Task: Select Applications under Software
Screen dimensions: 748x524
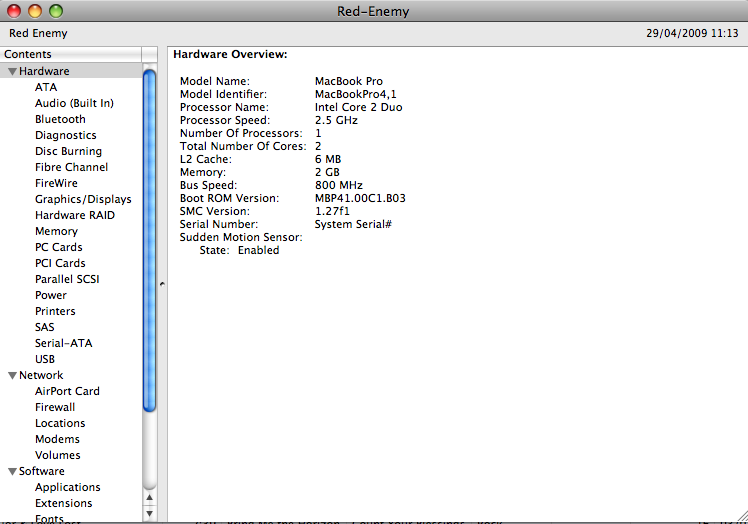Action: coord(68,487)
